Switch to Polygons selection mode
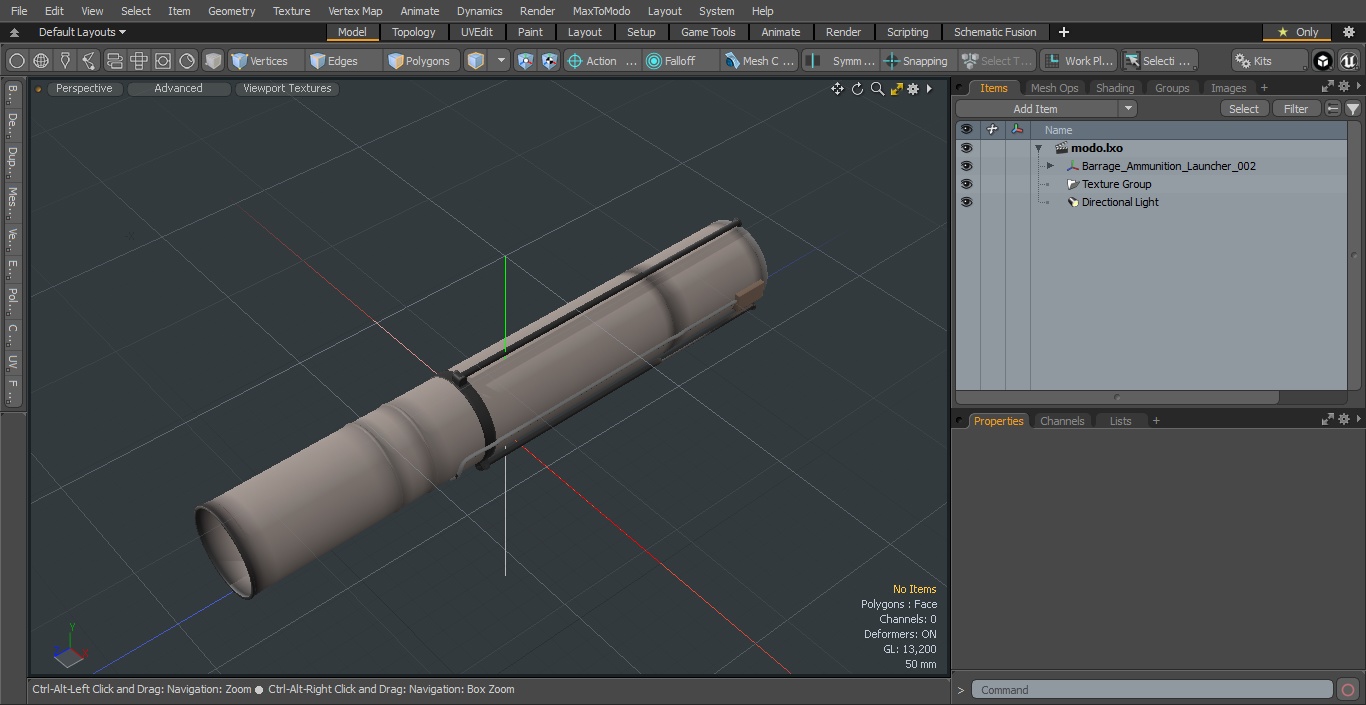Viewport: 1366px width, 705px height. point(422,61)
